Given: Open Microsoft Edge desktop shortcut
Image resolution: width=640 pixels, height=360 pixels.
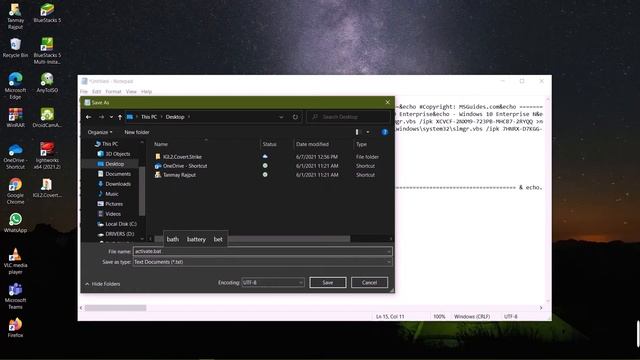Looking at the screenshot, I should (x=16, y=86).
